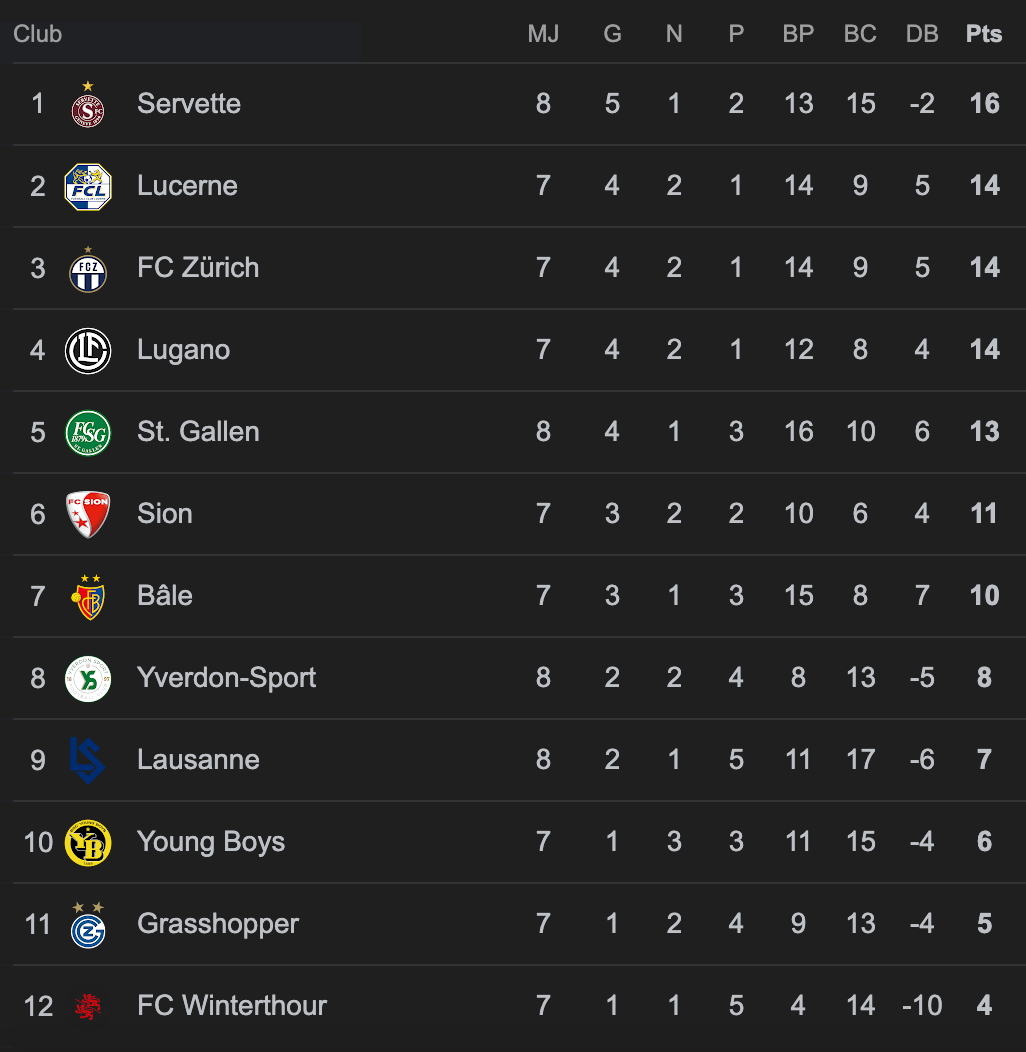This screenshot has height=1052, width=1026.
Task: Click the Lugano club logo
Action: (88, 351)
